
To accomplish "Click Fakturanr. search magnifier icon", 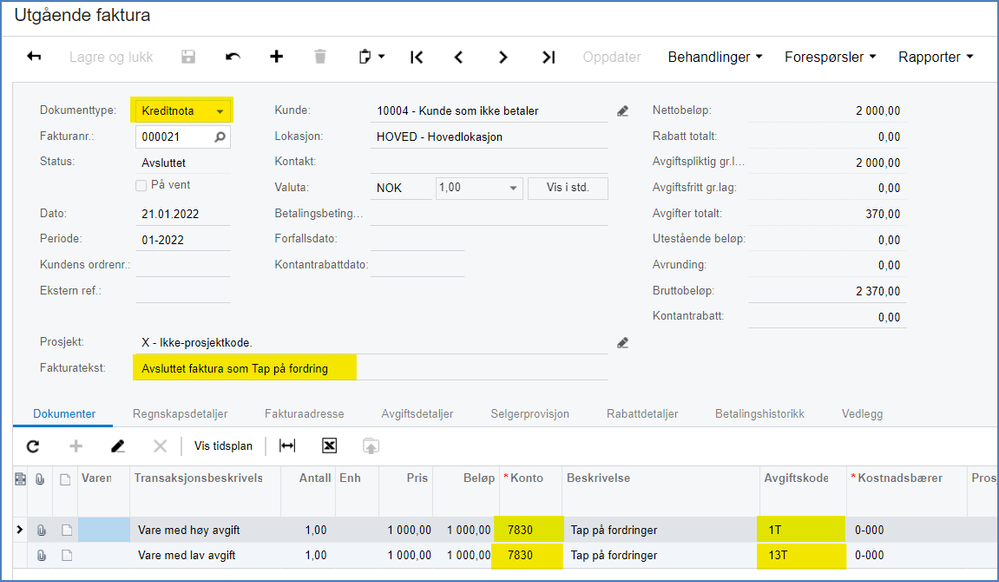I will click(220, 137).
